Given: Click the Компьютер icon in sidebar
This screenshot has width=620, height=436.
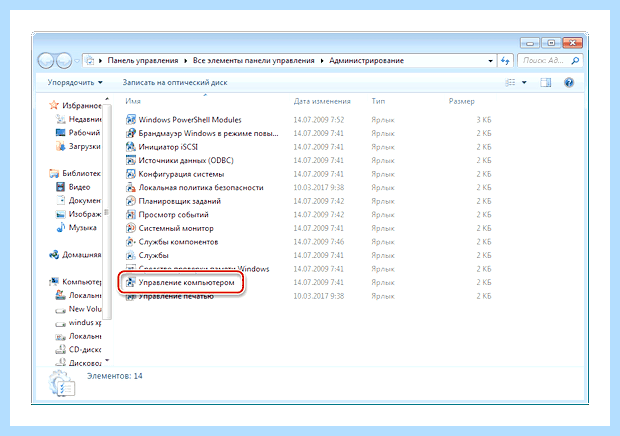Looking at the screenshot, I should point(54,282).
